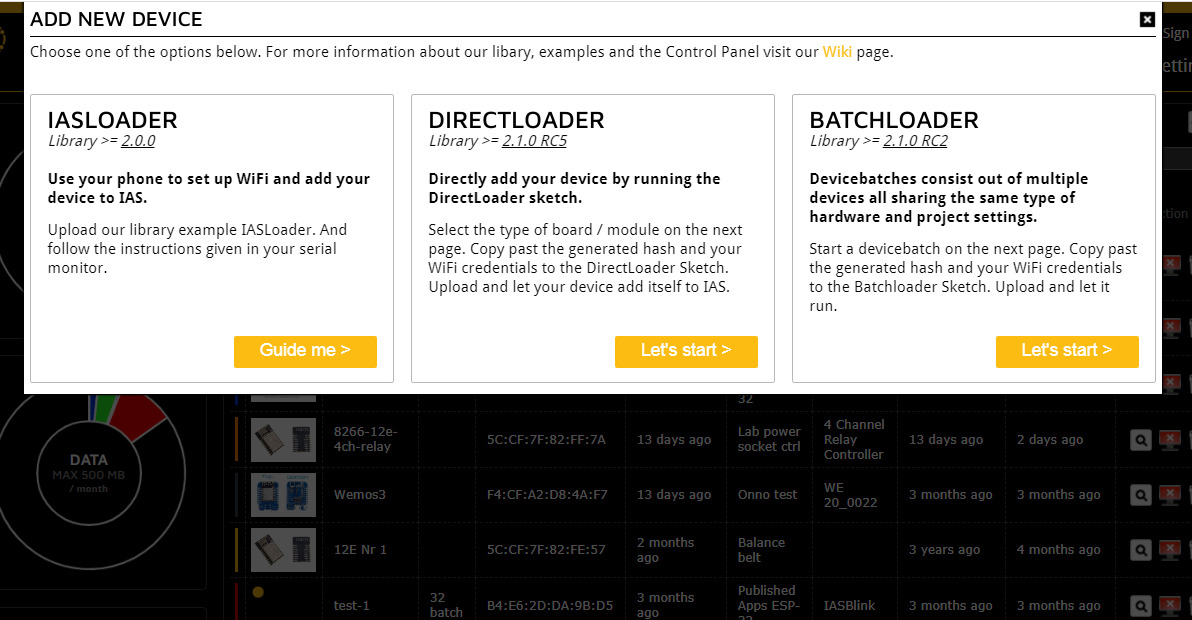Click the "4 Channel Relay Controller" app cell
The height and width of the screenshot is (620, 1192).
(x=854, y=439)
